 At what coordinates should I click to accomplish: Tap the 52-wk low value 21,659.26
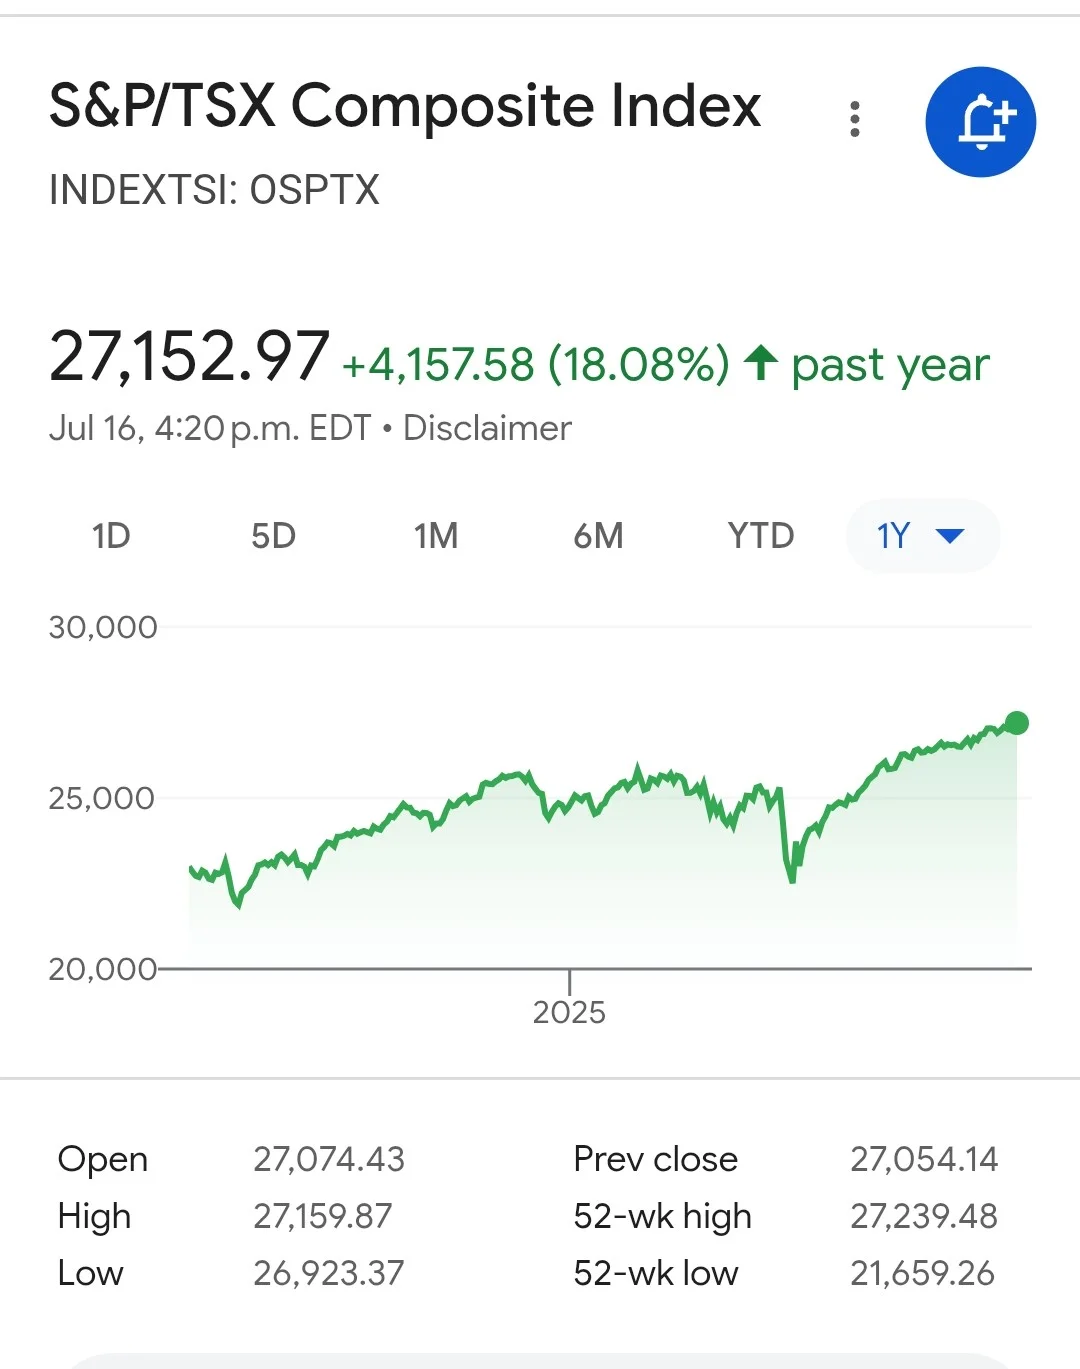tap(922, 1273)
